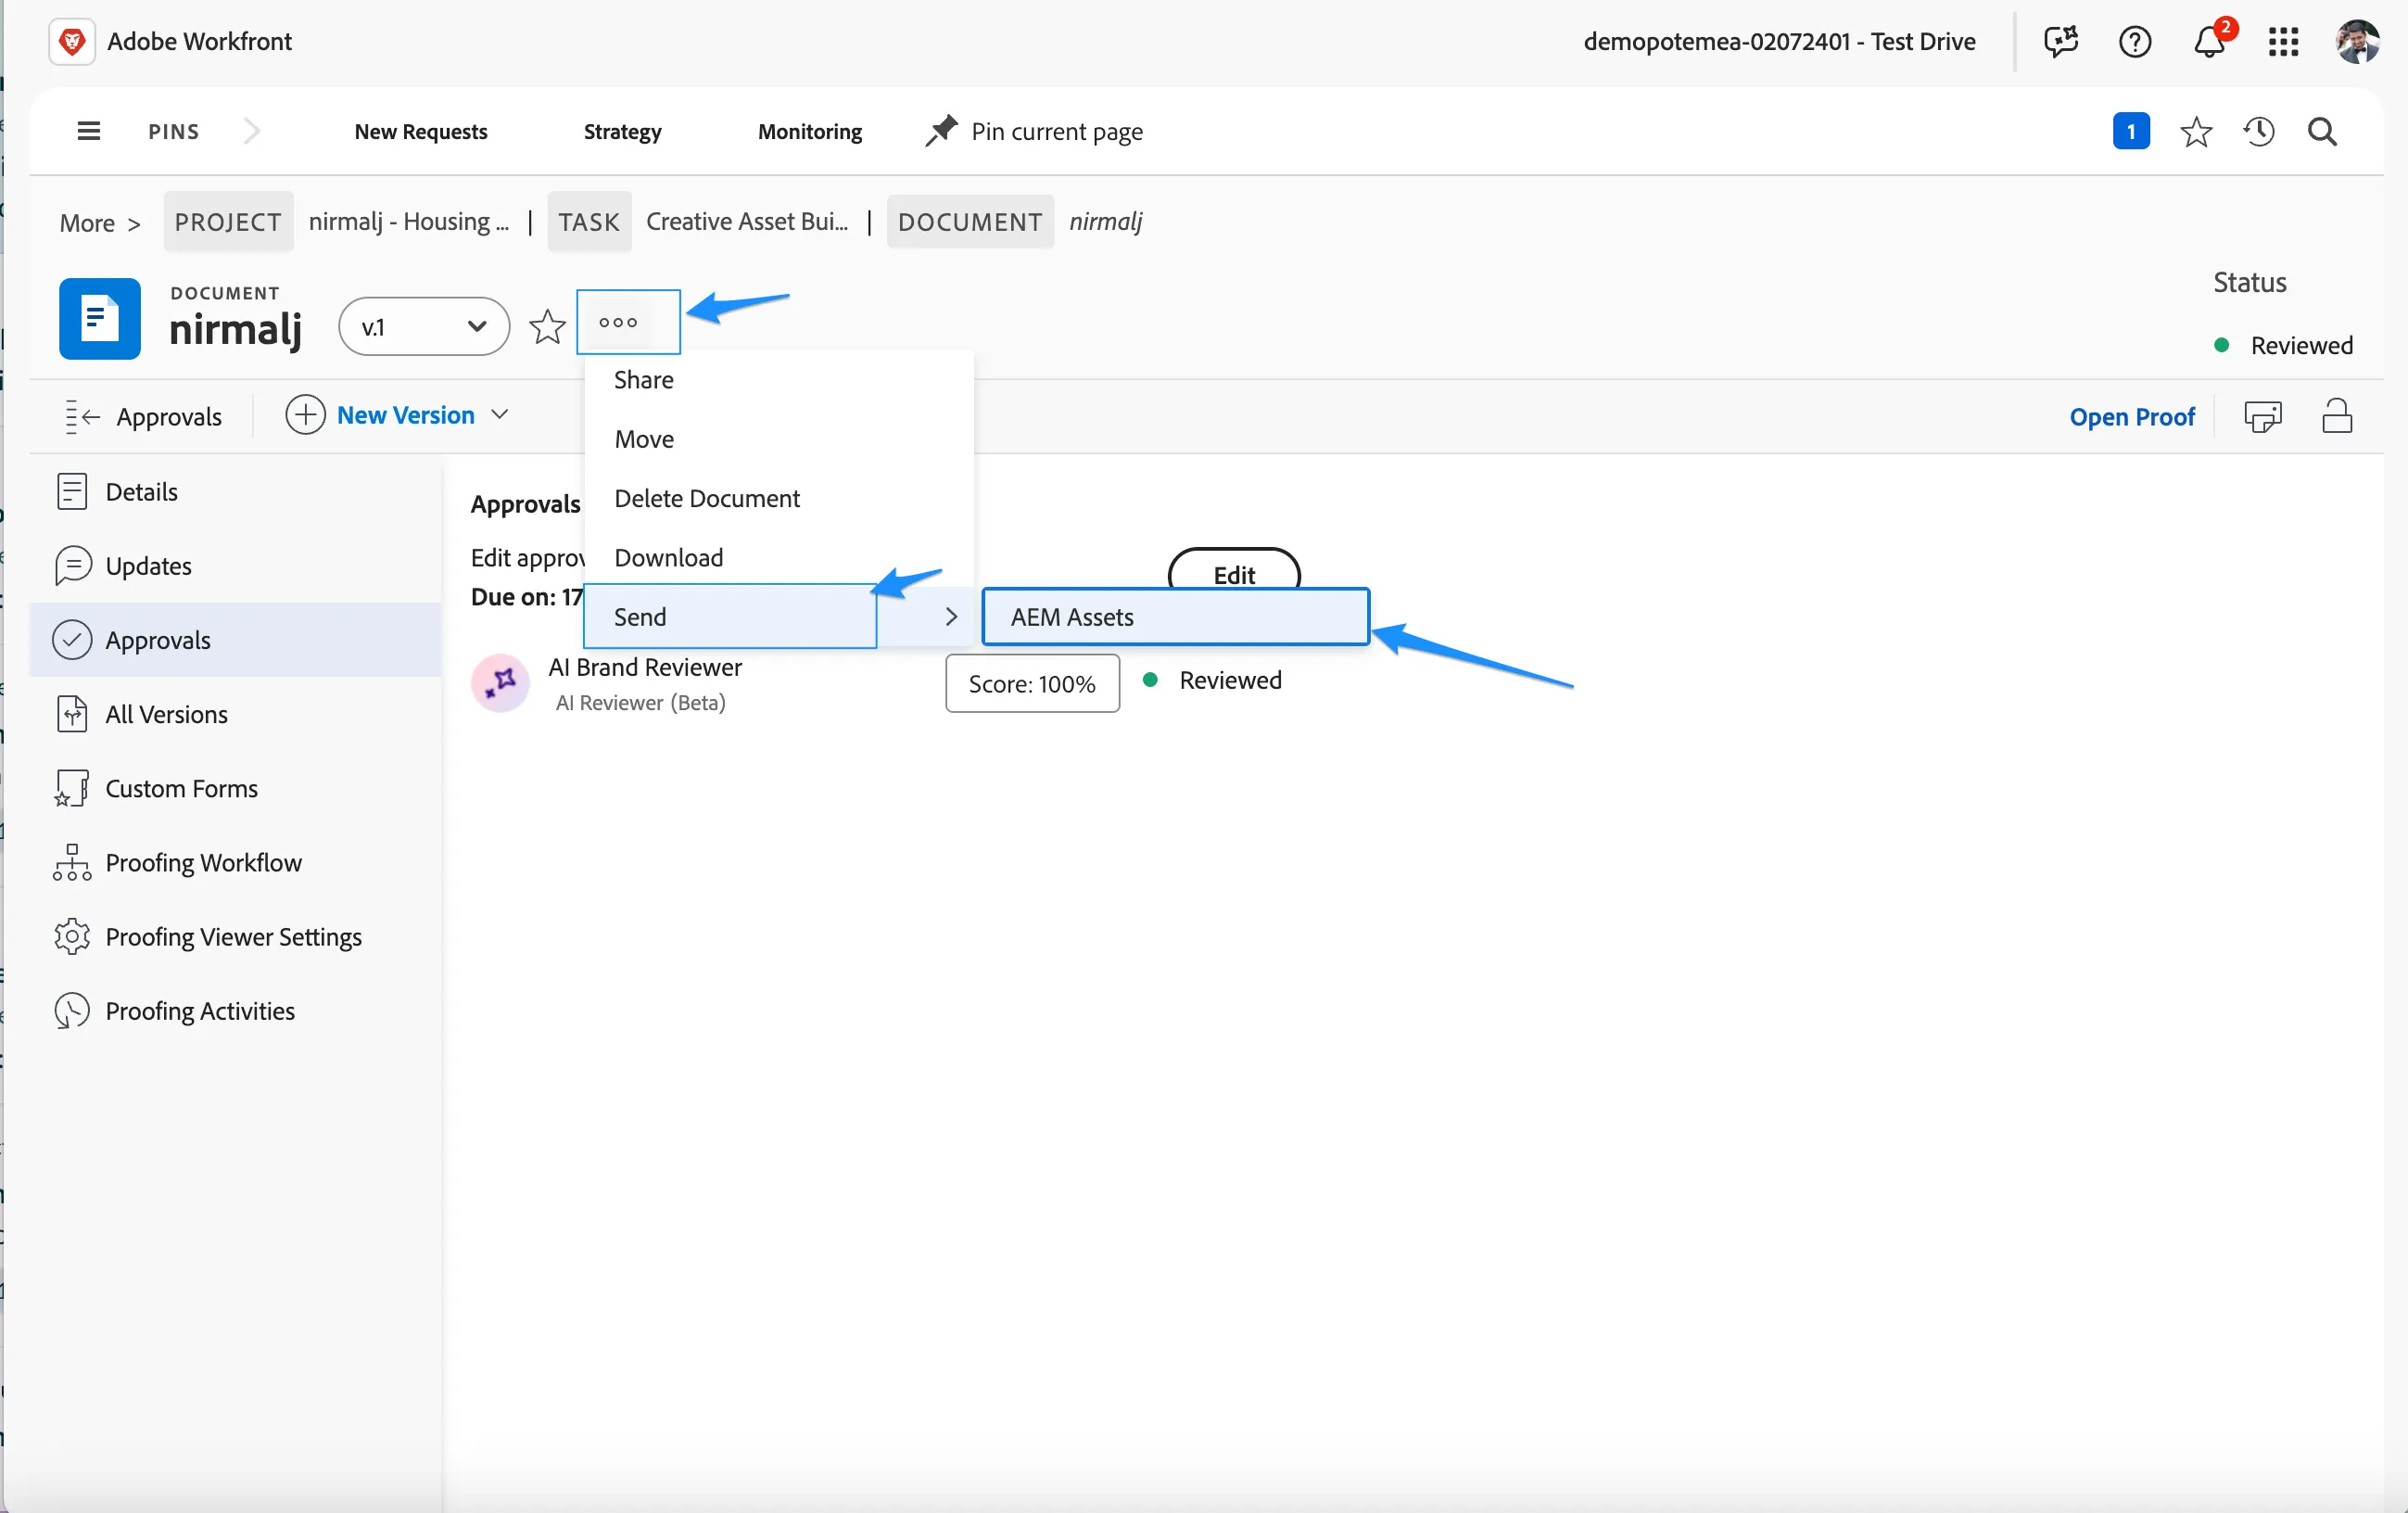The width and height of the screenshot is (2408, 1513).
Task: Open the notifications bell icon
Action: click(2209, 41)
